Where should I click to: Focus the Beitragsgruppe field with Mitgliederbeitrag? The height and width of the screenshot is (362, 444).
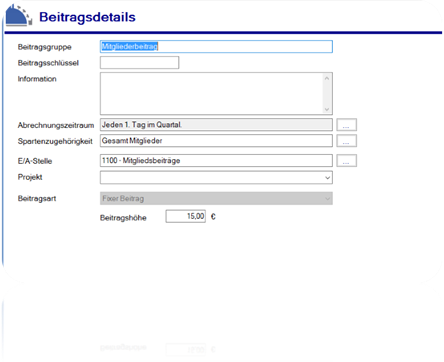coord(216,47)
